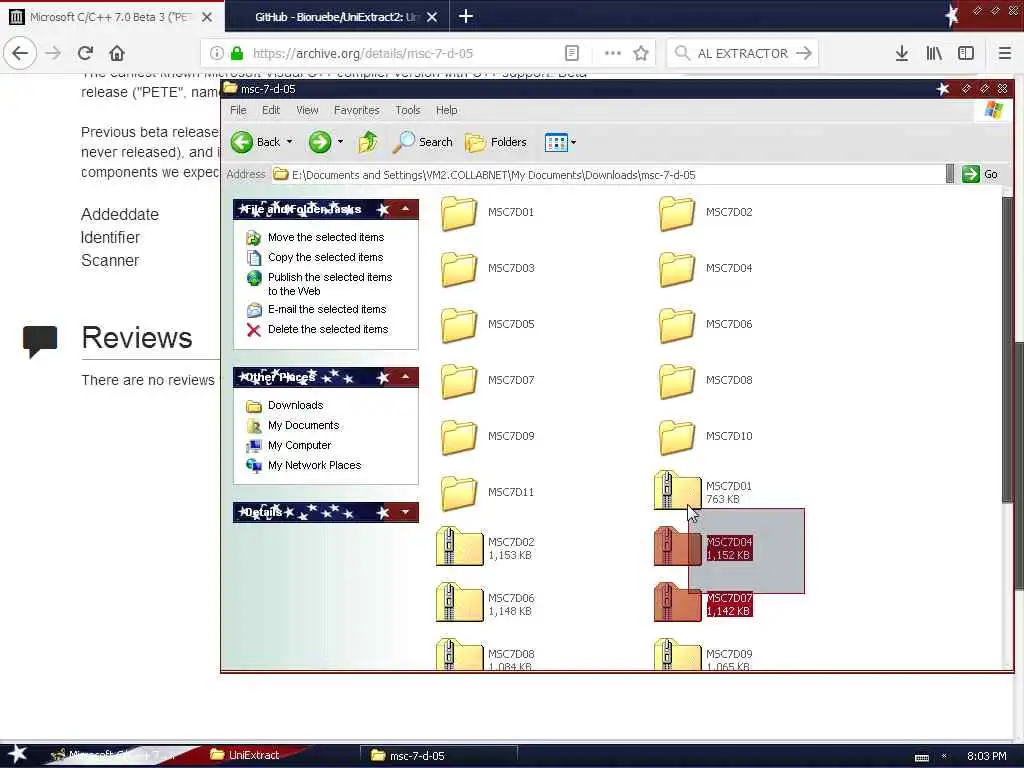
Task: Select MSC7D07 zip archive 1,142 KB
Action: click(x=677, y=603)
